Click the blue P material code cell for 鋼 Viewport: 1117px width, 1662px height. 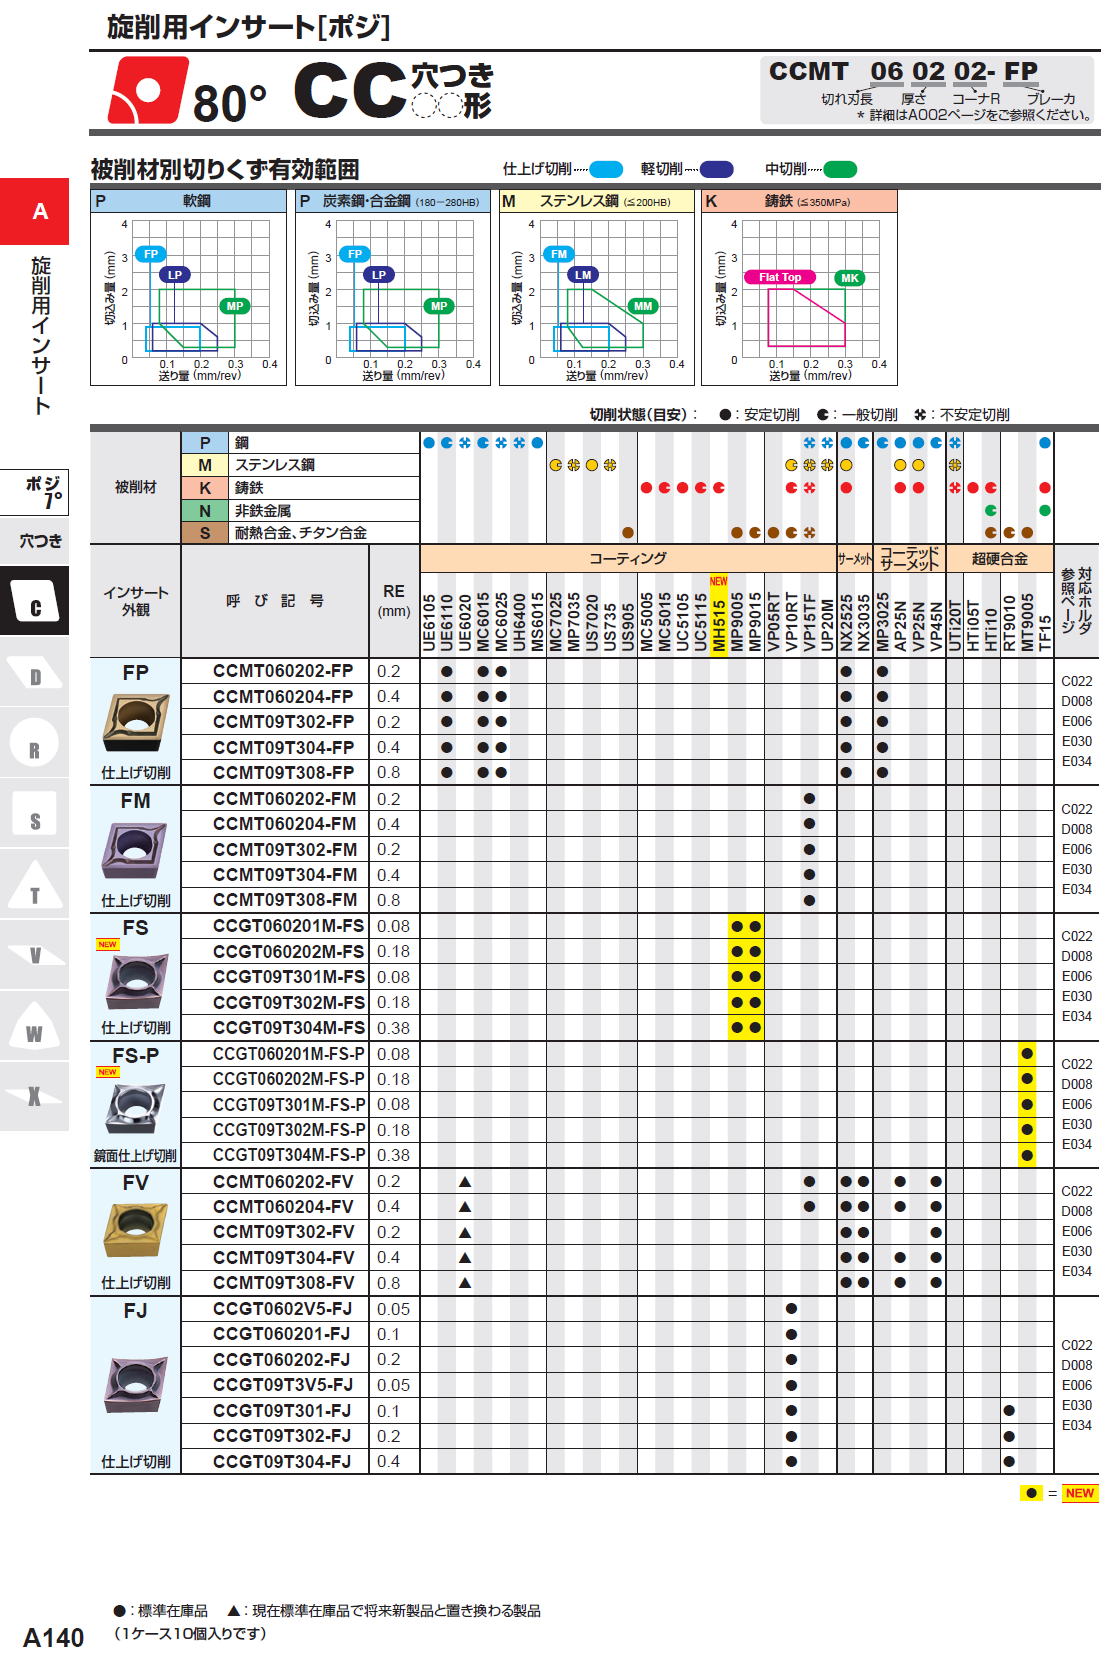(205, 442)
